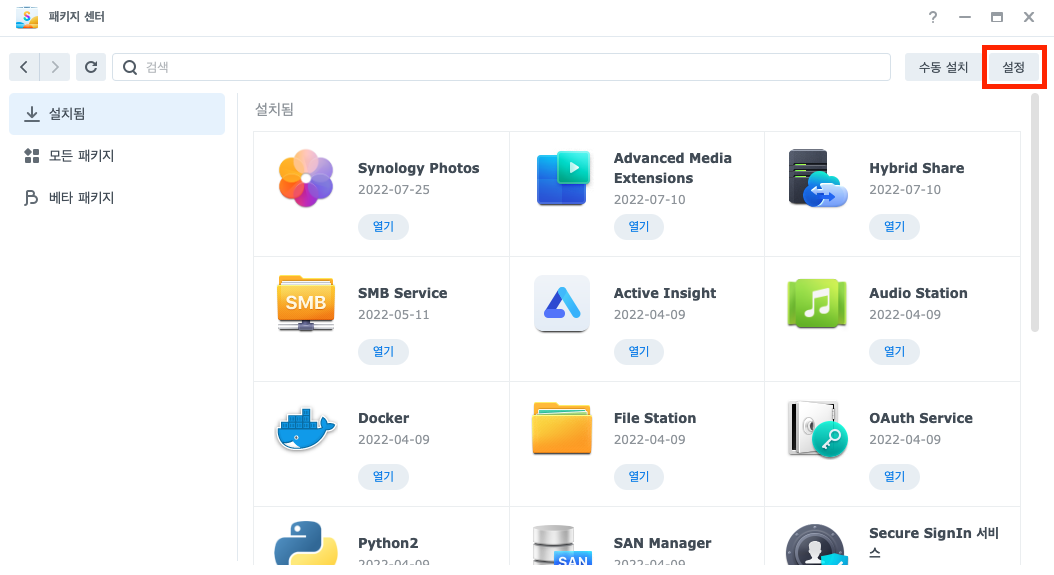Click the Docker title text
Viewport: 1054px width, 575px height.
pyautogui.click(x=383, y=418)
